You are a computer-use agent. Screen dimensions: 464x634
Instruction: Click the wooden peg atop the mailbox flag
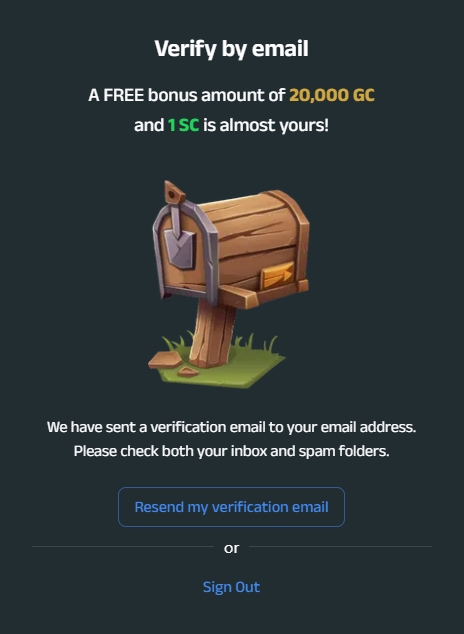[x=174, y=192]
